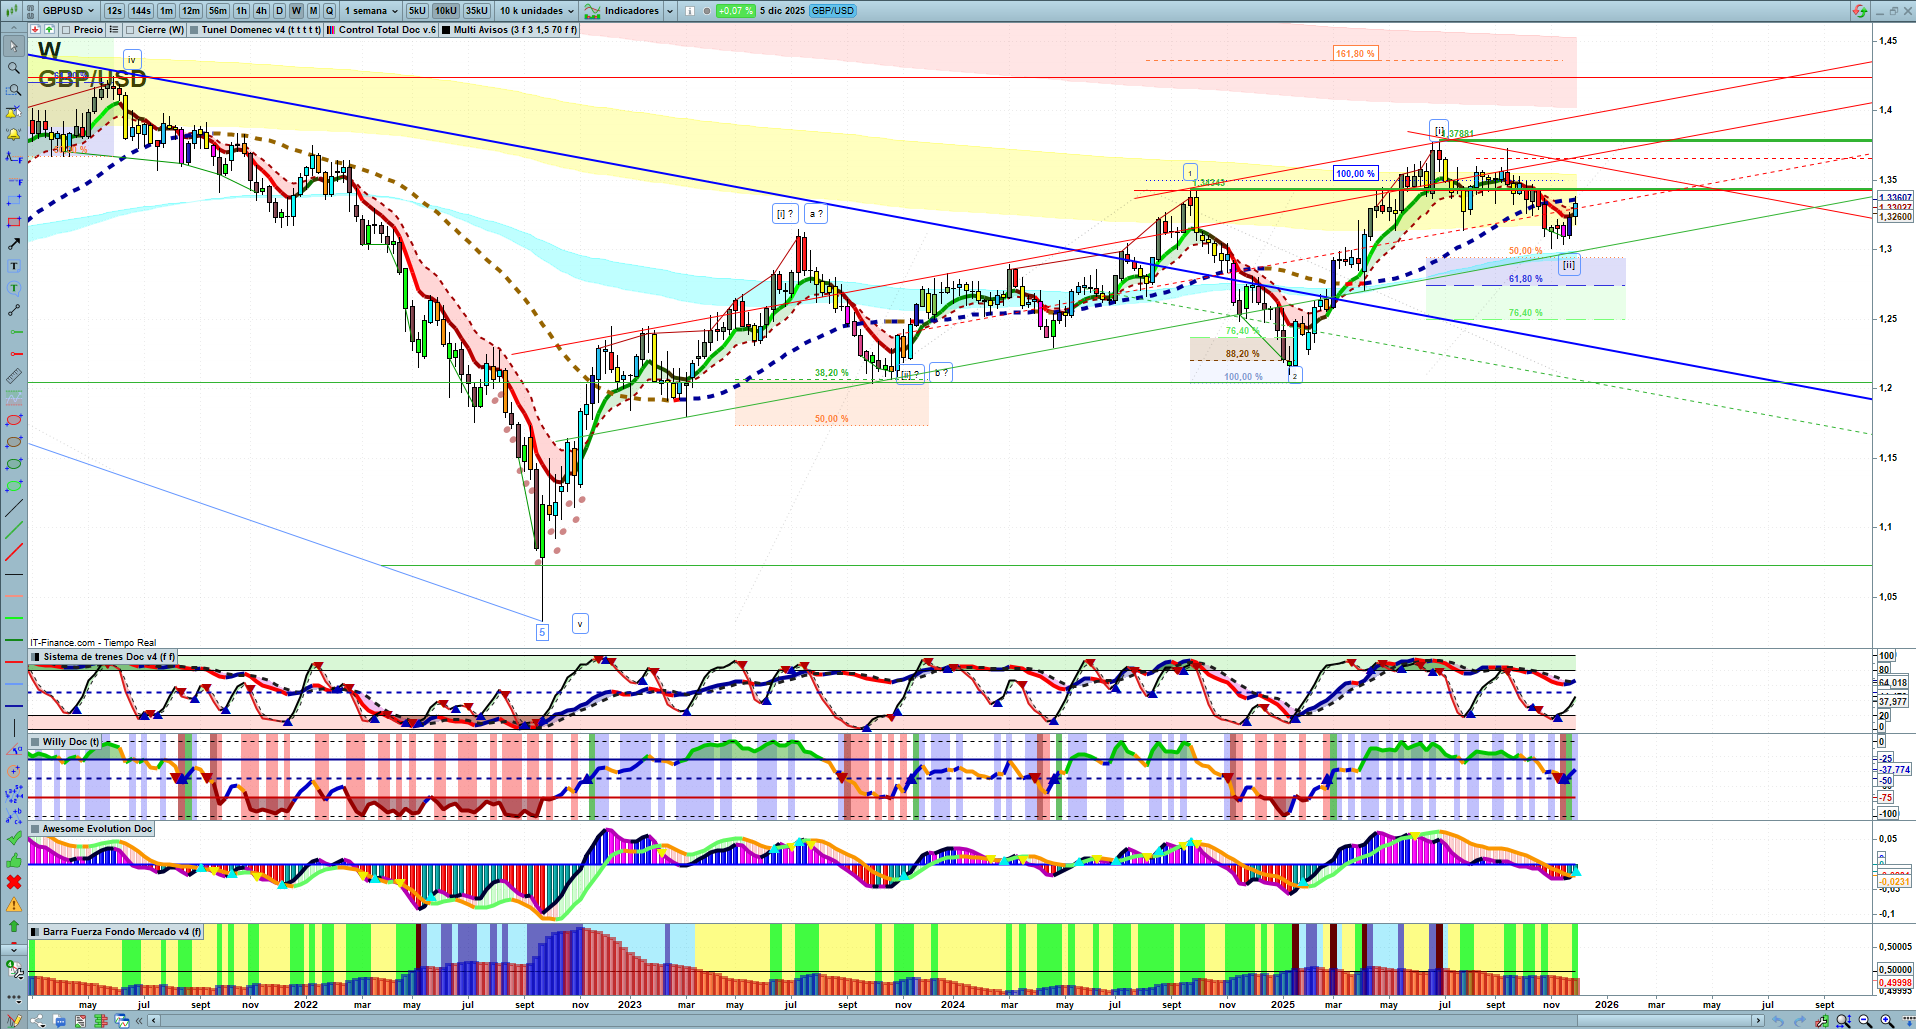Select the red diagonal line tool
This screenshot has width=1916, height=1029.
pos(14,552)
